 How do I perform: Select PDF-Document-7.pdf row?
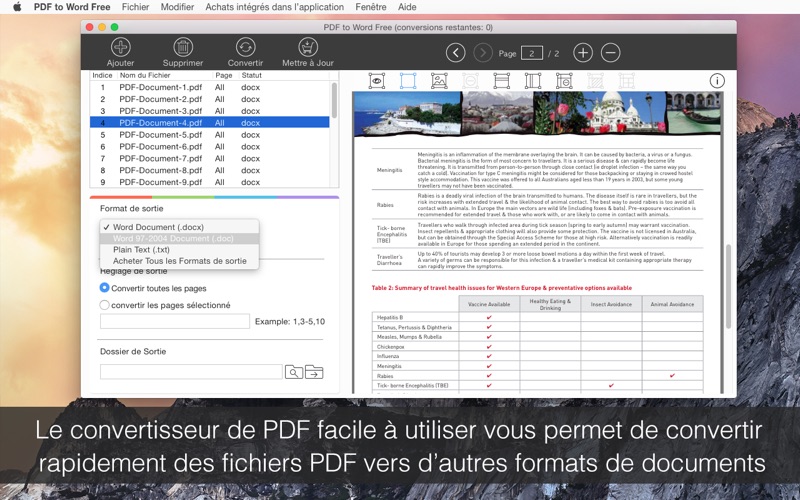coord(210,158)
